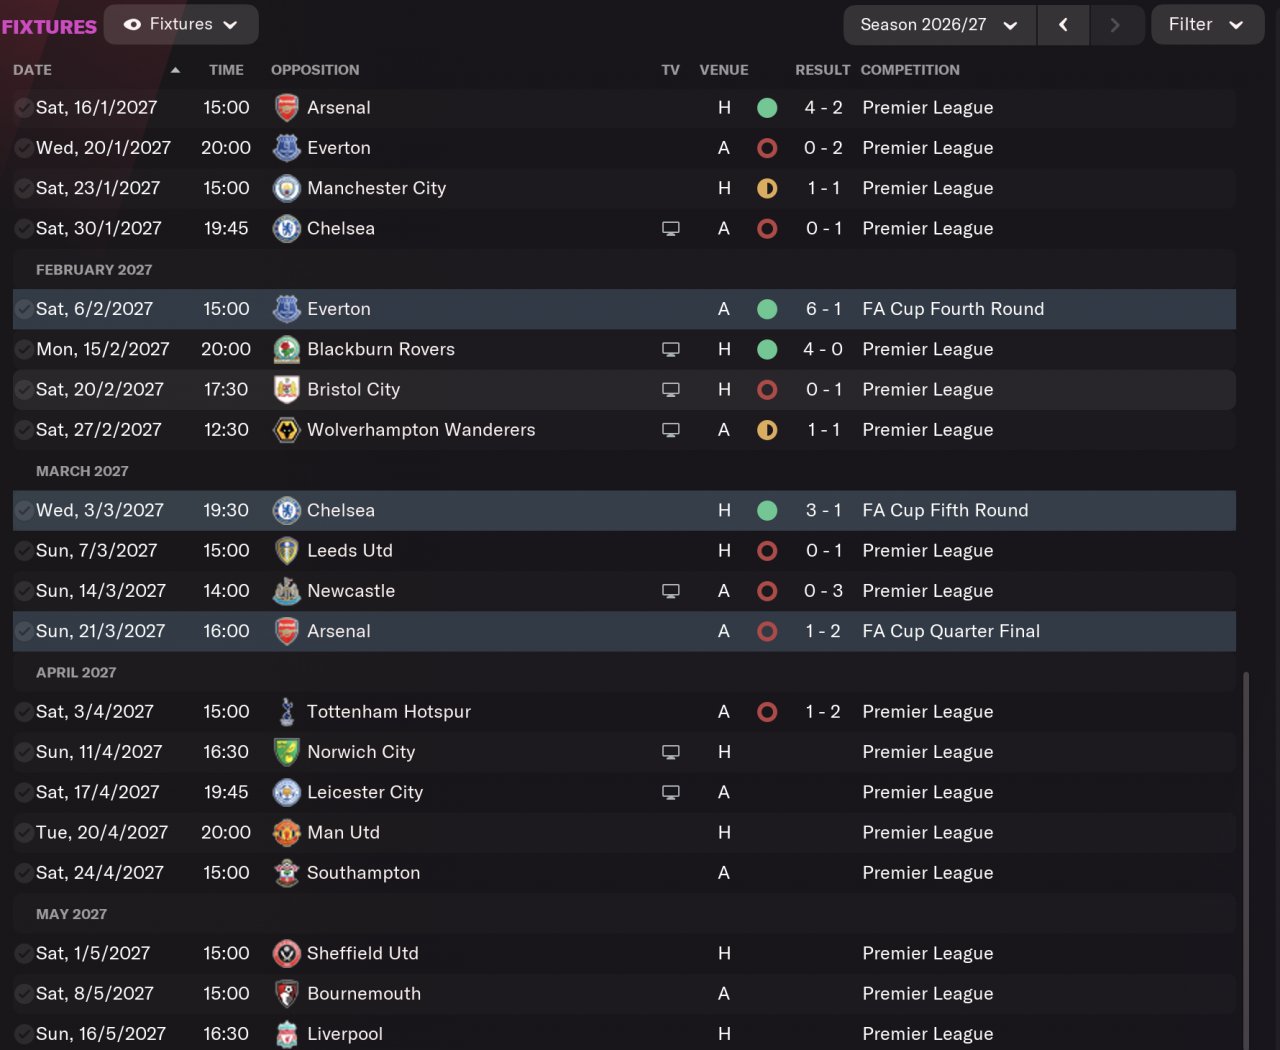
Task: Toggle the checkmark for Sat, 6/2/2027 fixture
Action: point(23,309)
